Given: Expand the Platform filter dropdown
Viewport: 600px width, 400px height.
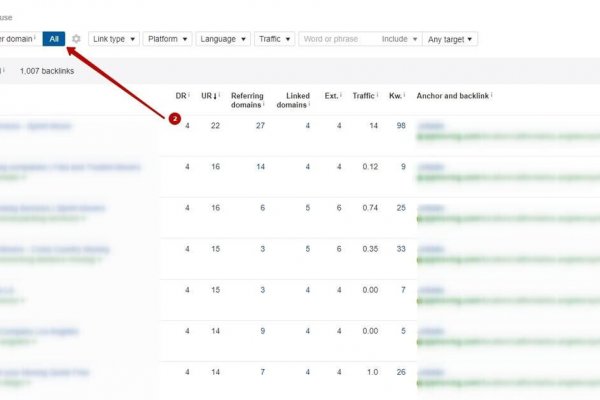Looking at the screenshot, I should click(167, 39).
